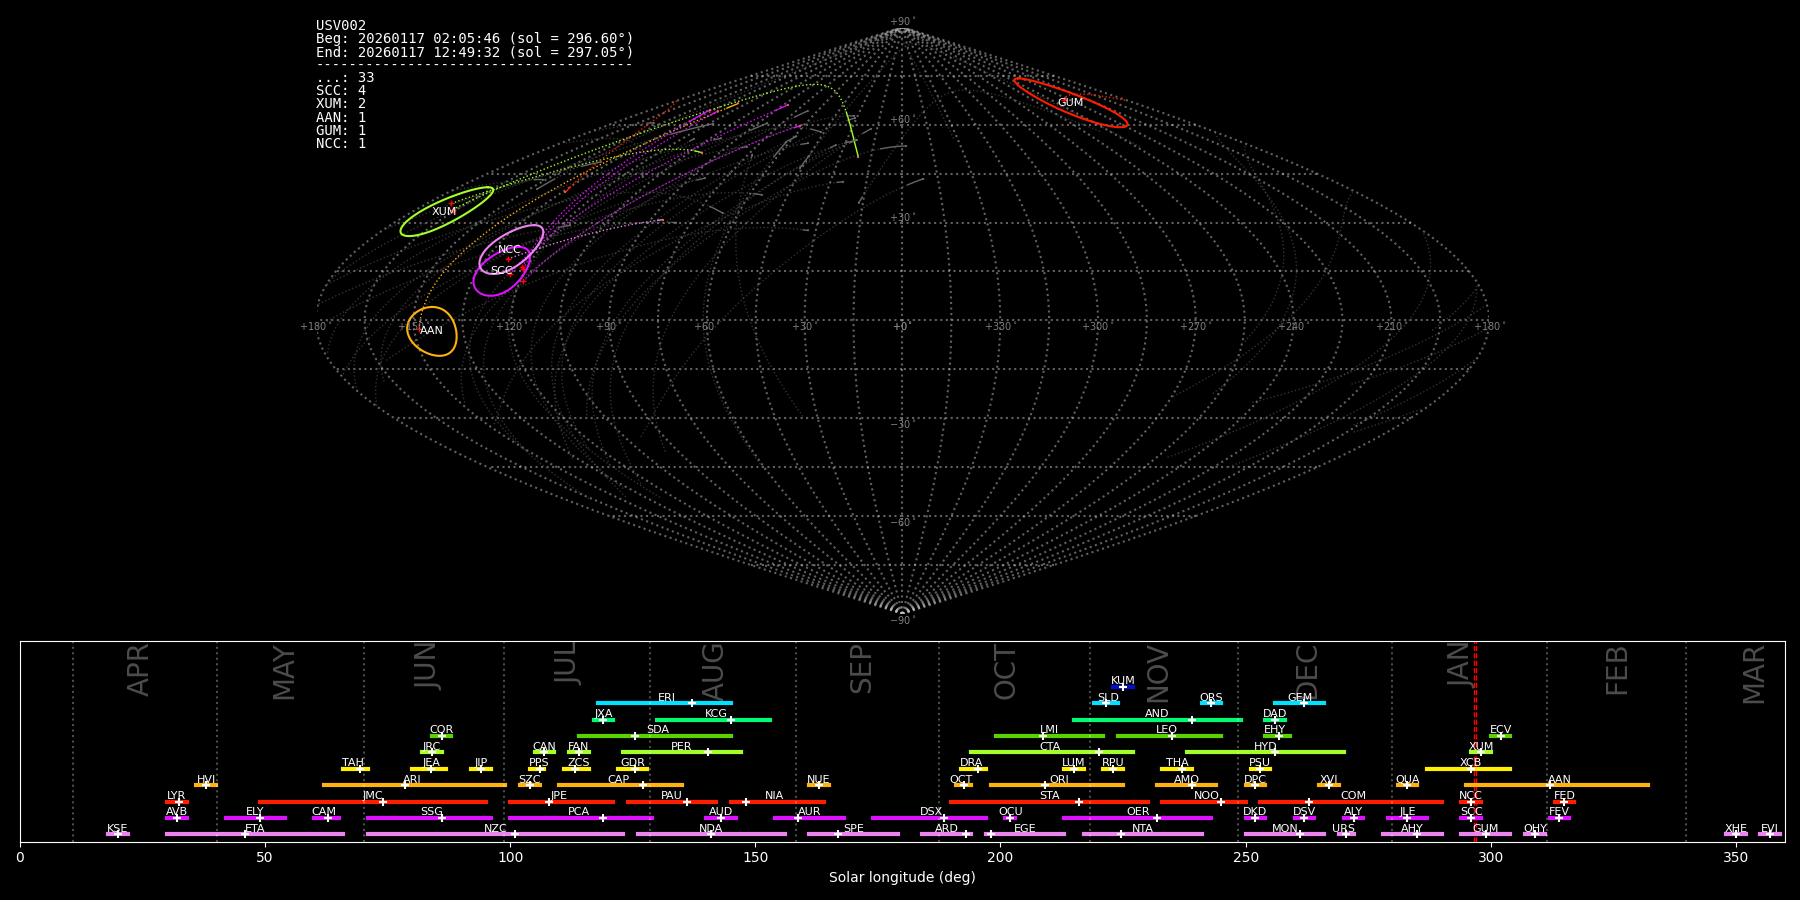Image resolution: width=1800 pixels, height=900 pixels.
Task: Click the LEO shower bar in the timeline
Action: pyautogui.click(x=1169, y=736)
